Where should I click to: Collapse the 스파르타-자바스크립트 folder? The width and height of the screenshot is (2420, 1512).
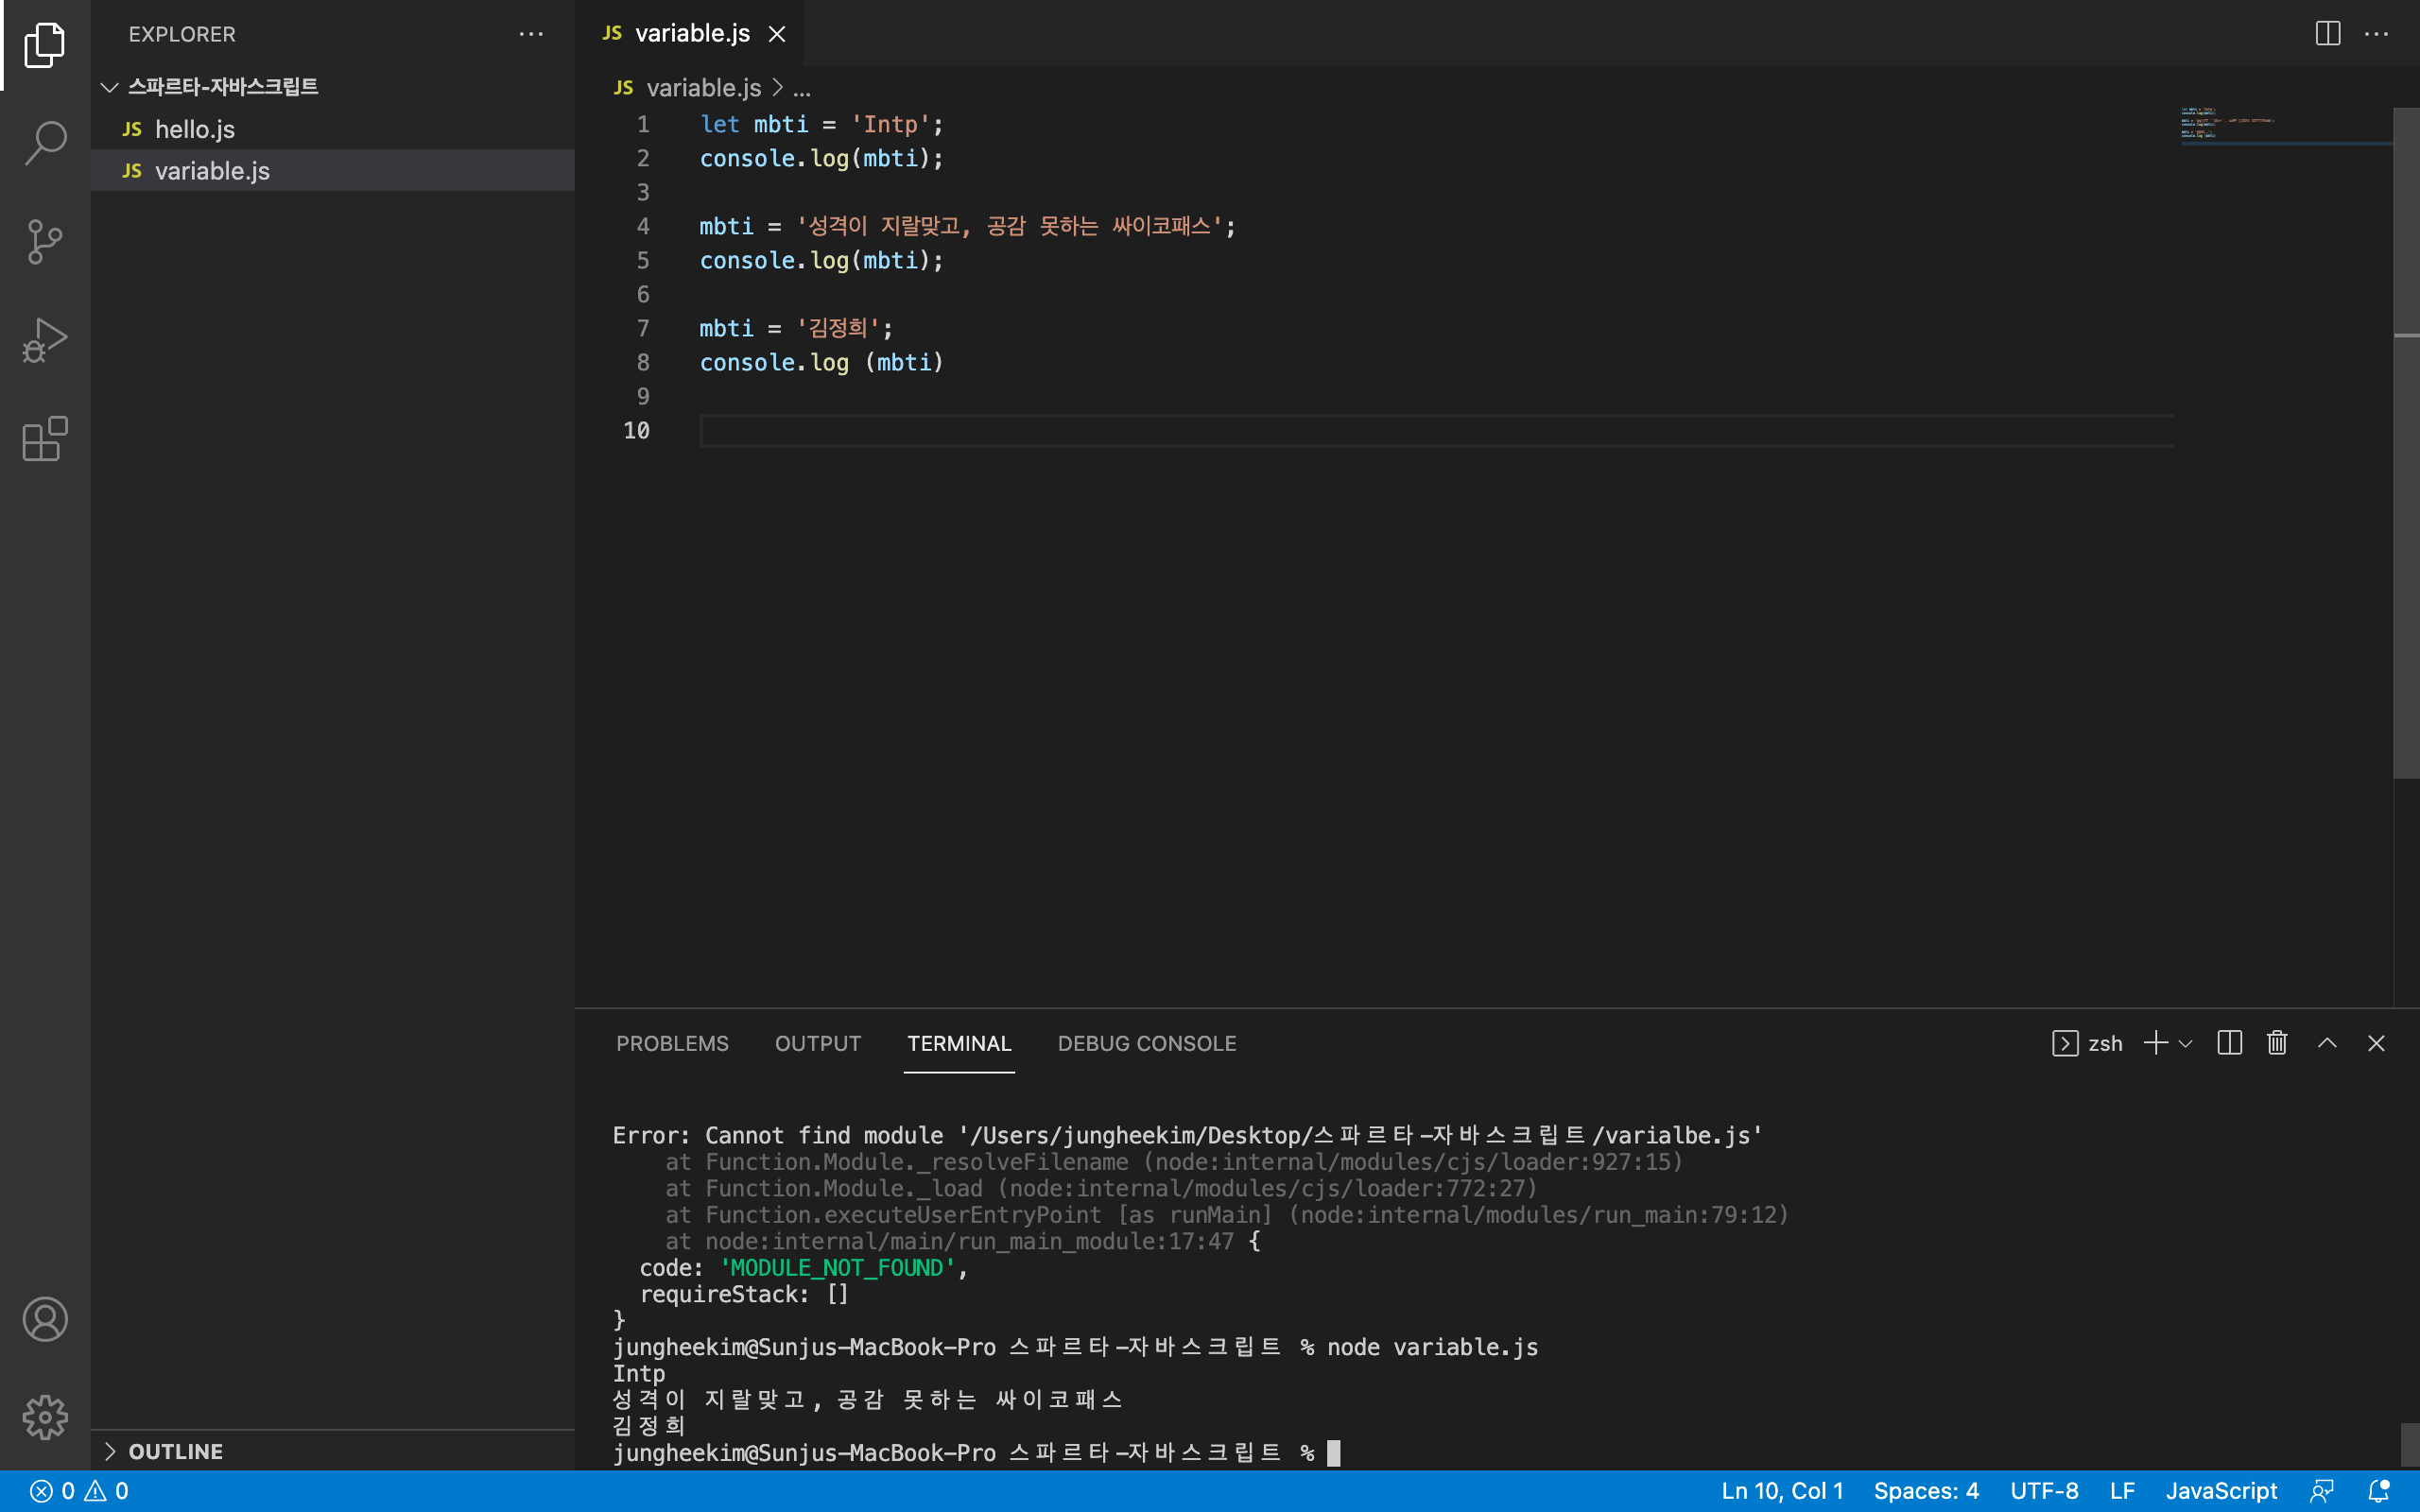coord(110,87)
